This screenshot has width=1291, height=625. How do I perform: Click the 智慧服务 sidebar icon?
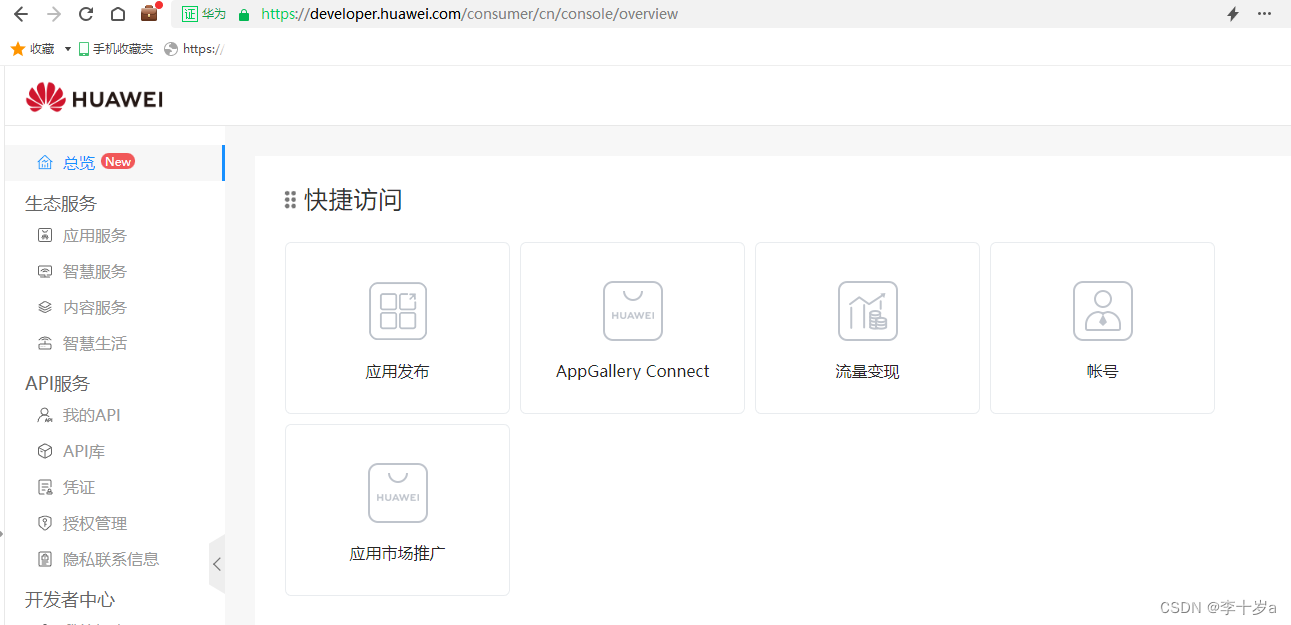[x=44, y=272]
